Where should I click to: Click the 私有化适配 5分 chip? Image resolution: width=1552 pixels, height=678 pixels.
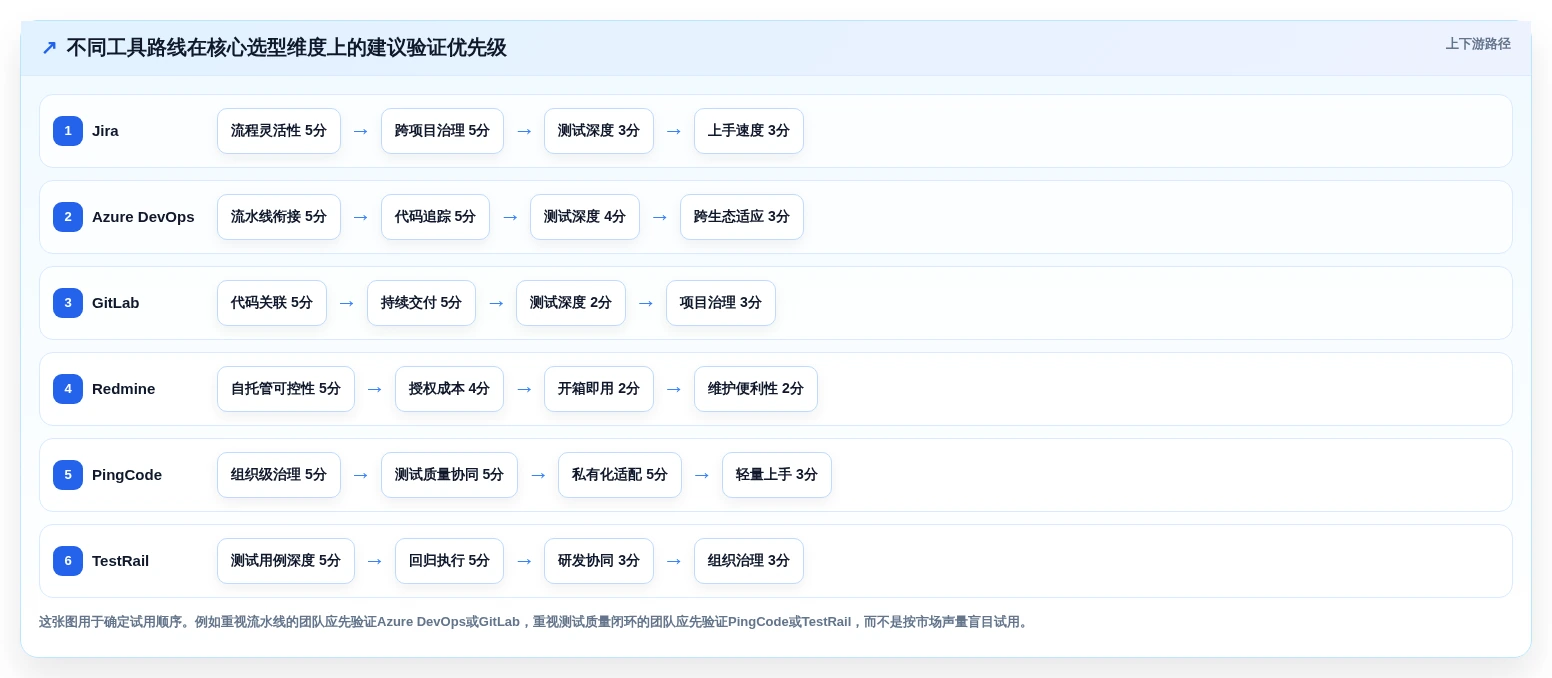620,475
